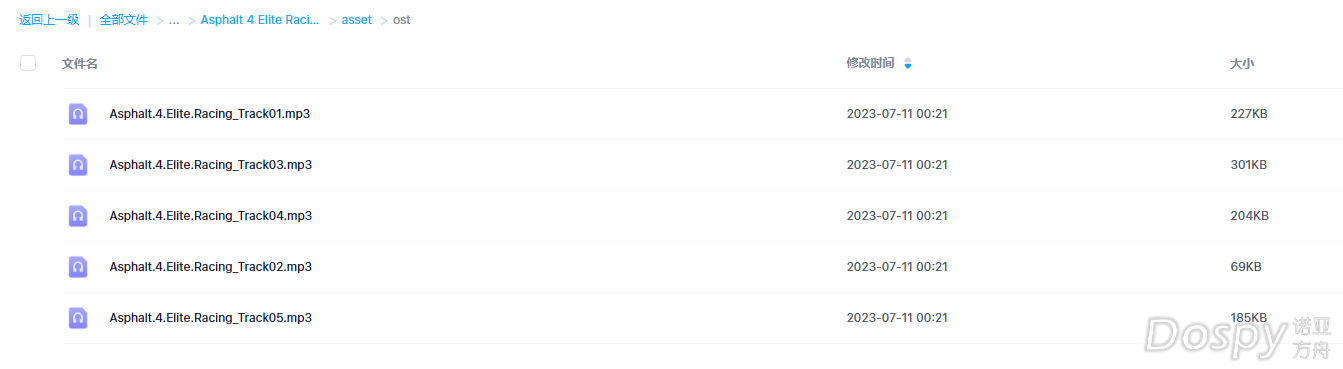Sort by modified time arrow icon

coord(908,64)
